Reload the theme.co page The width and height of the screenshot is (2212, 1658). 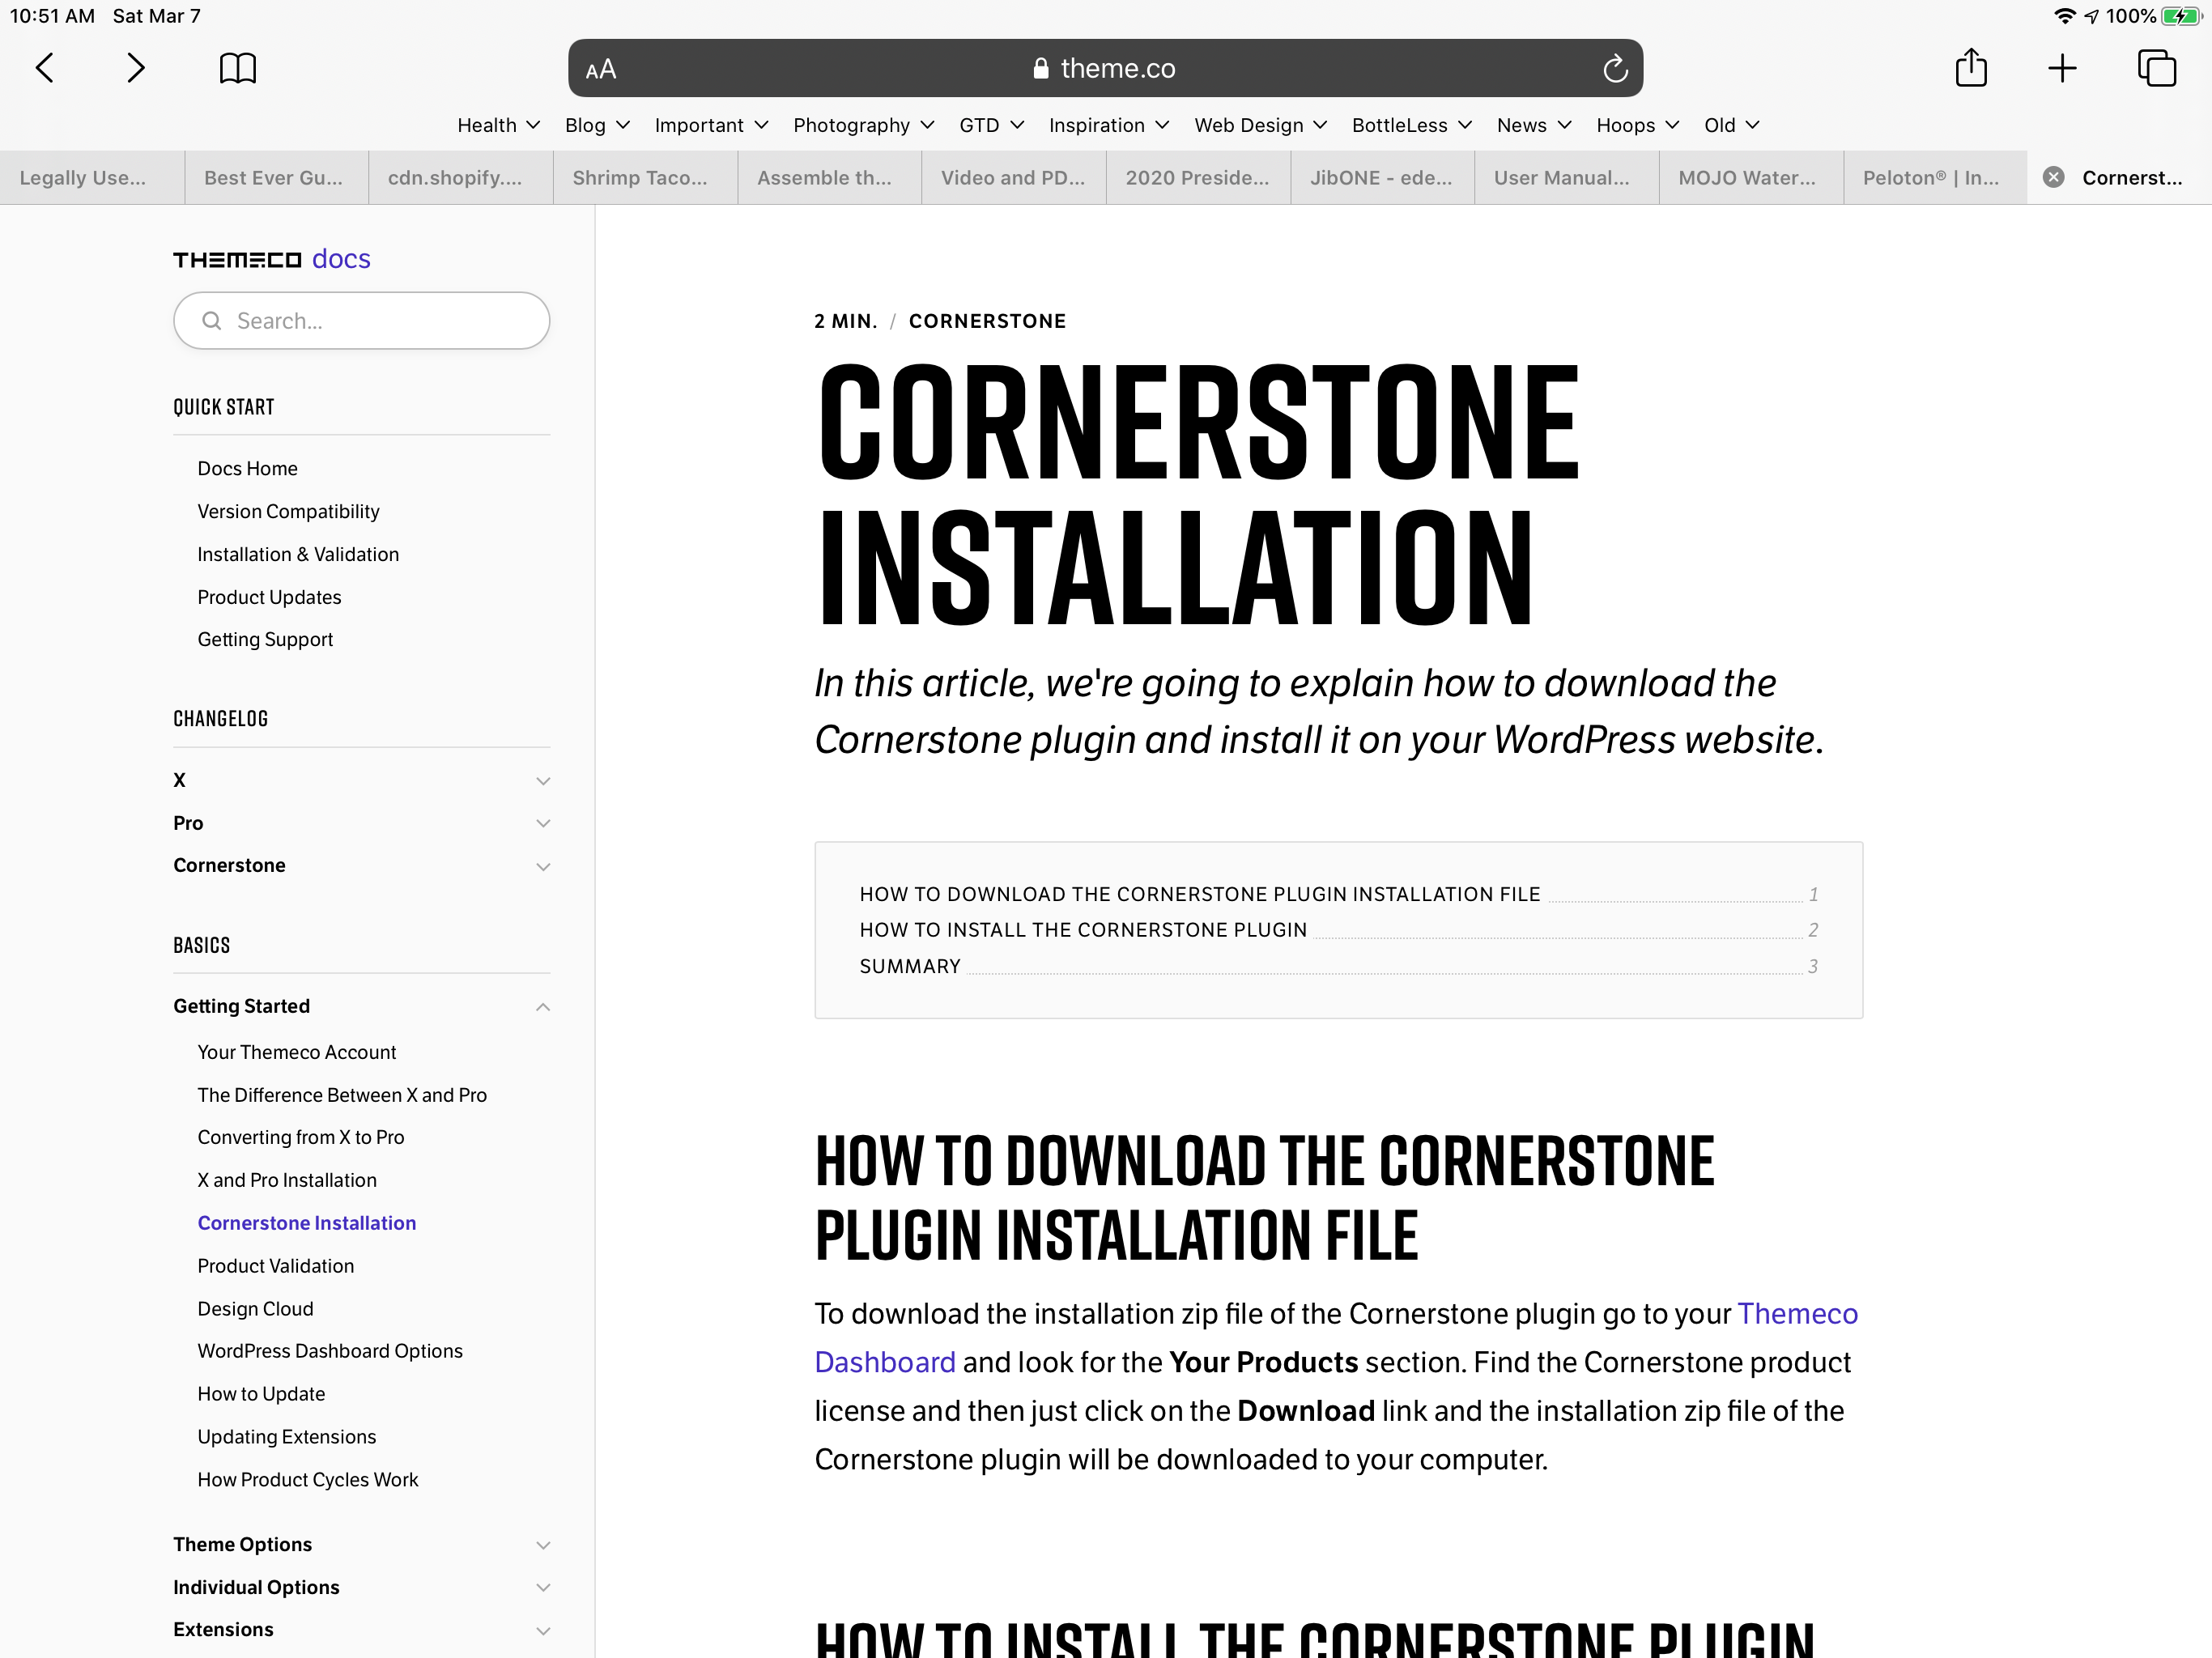coord(1614,68)
